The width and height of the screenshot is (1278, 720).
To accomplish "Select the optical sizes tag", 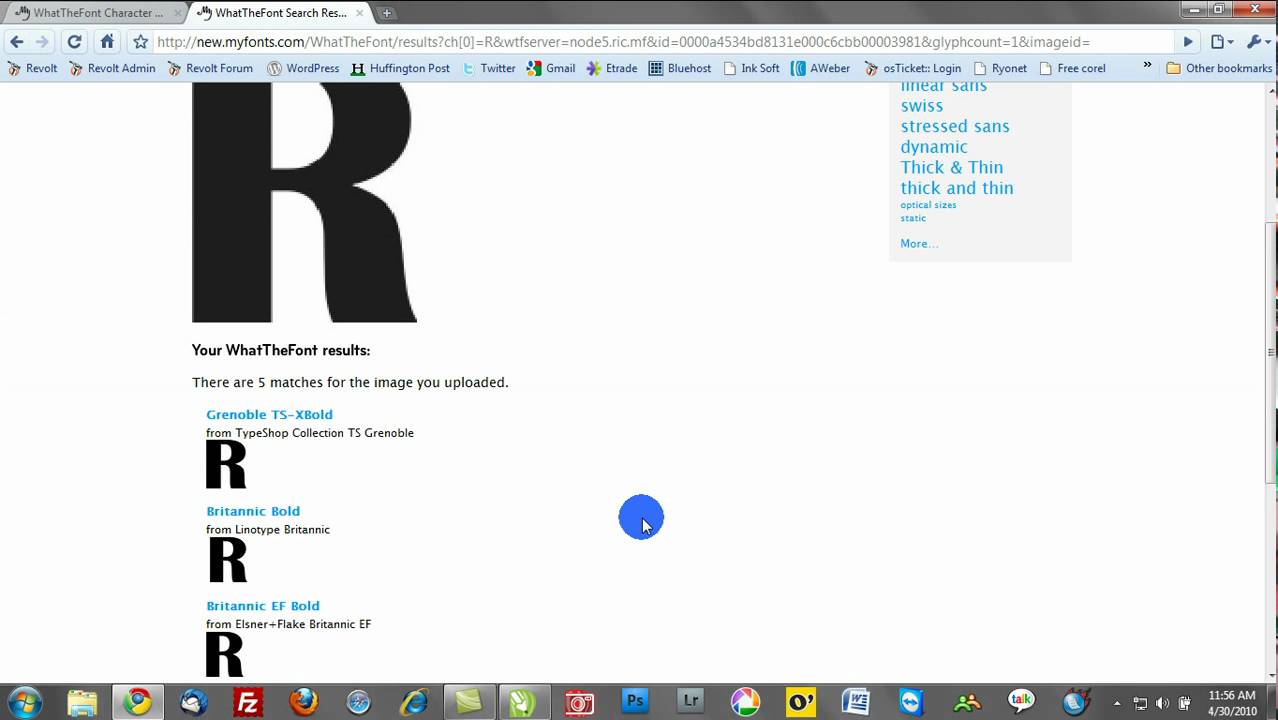I will click(928, 205).
